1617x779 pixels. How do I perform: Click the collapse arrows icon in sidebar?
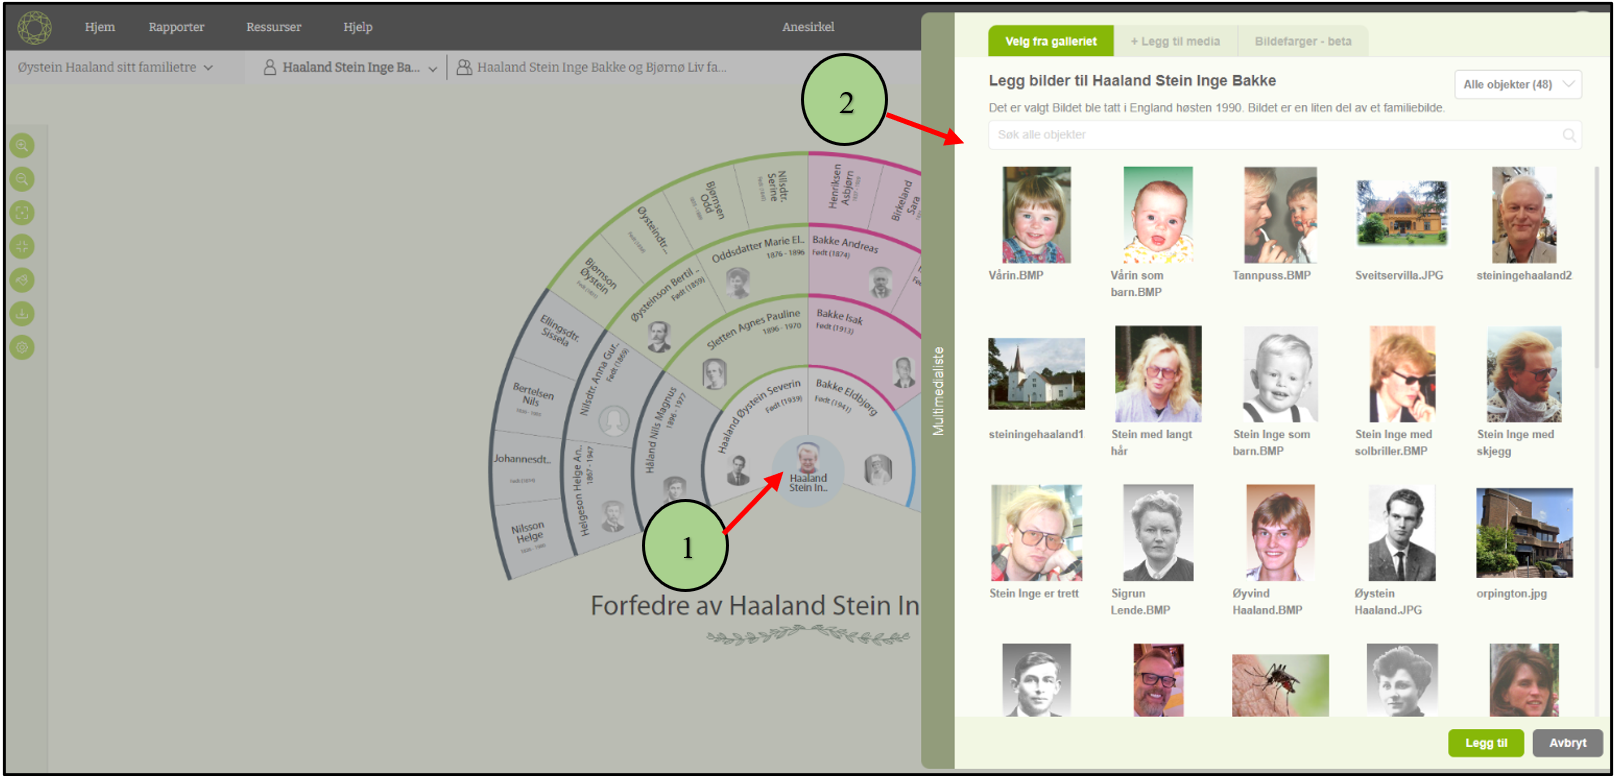tap(22, 246)
